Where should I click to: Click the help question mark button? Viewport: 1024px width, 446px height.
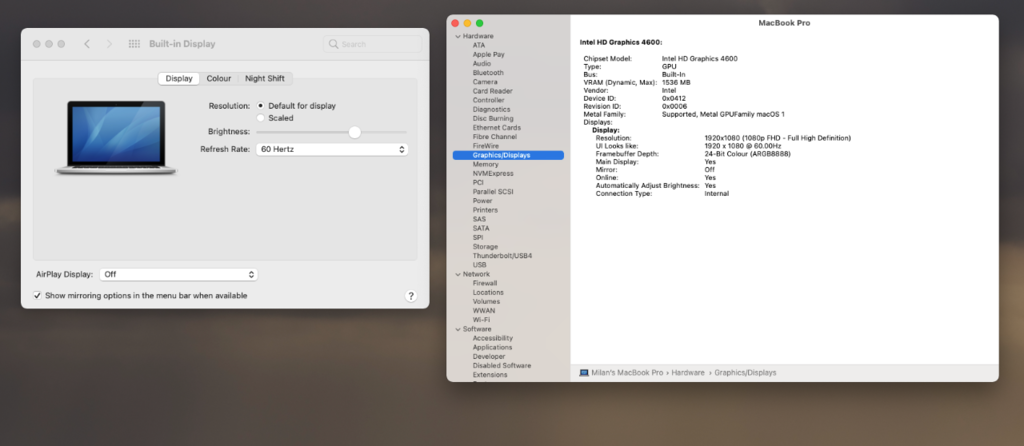click(411, 296)
